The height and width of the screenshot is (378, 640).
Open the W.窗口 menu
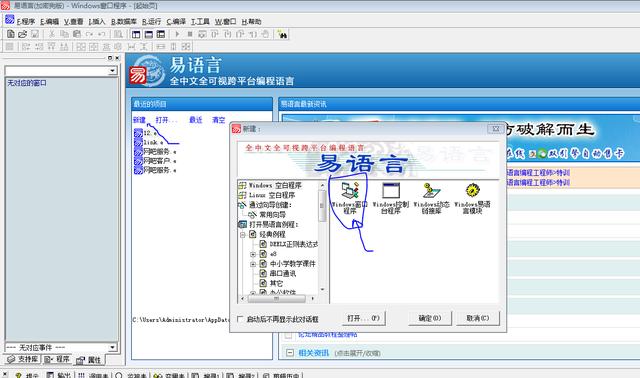coord(225,22)
